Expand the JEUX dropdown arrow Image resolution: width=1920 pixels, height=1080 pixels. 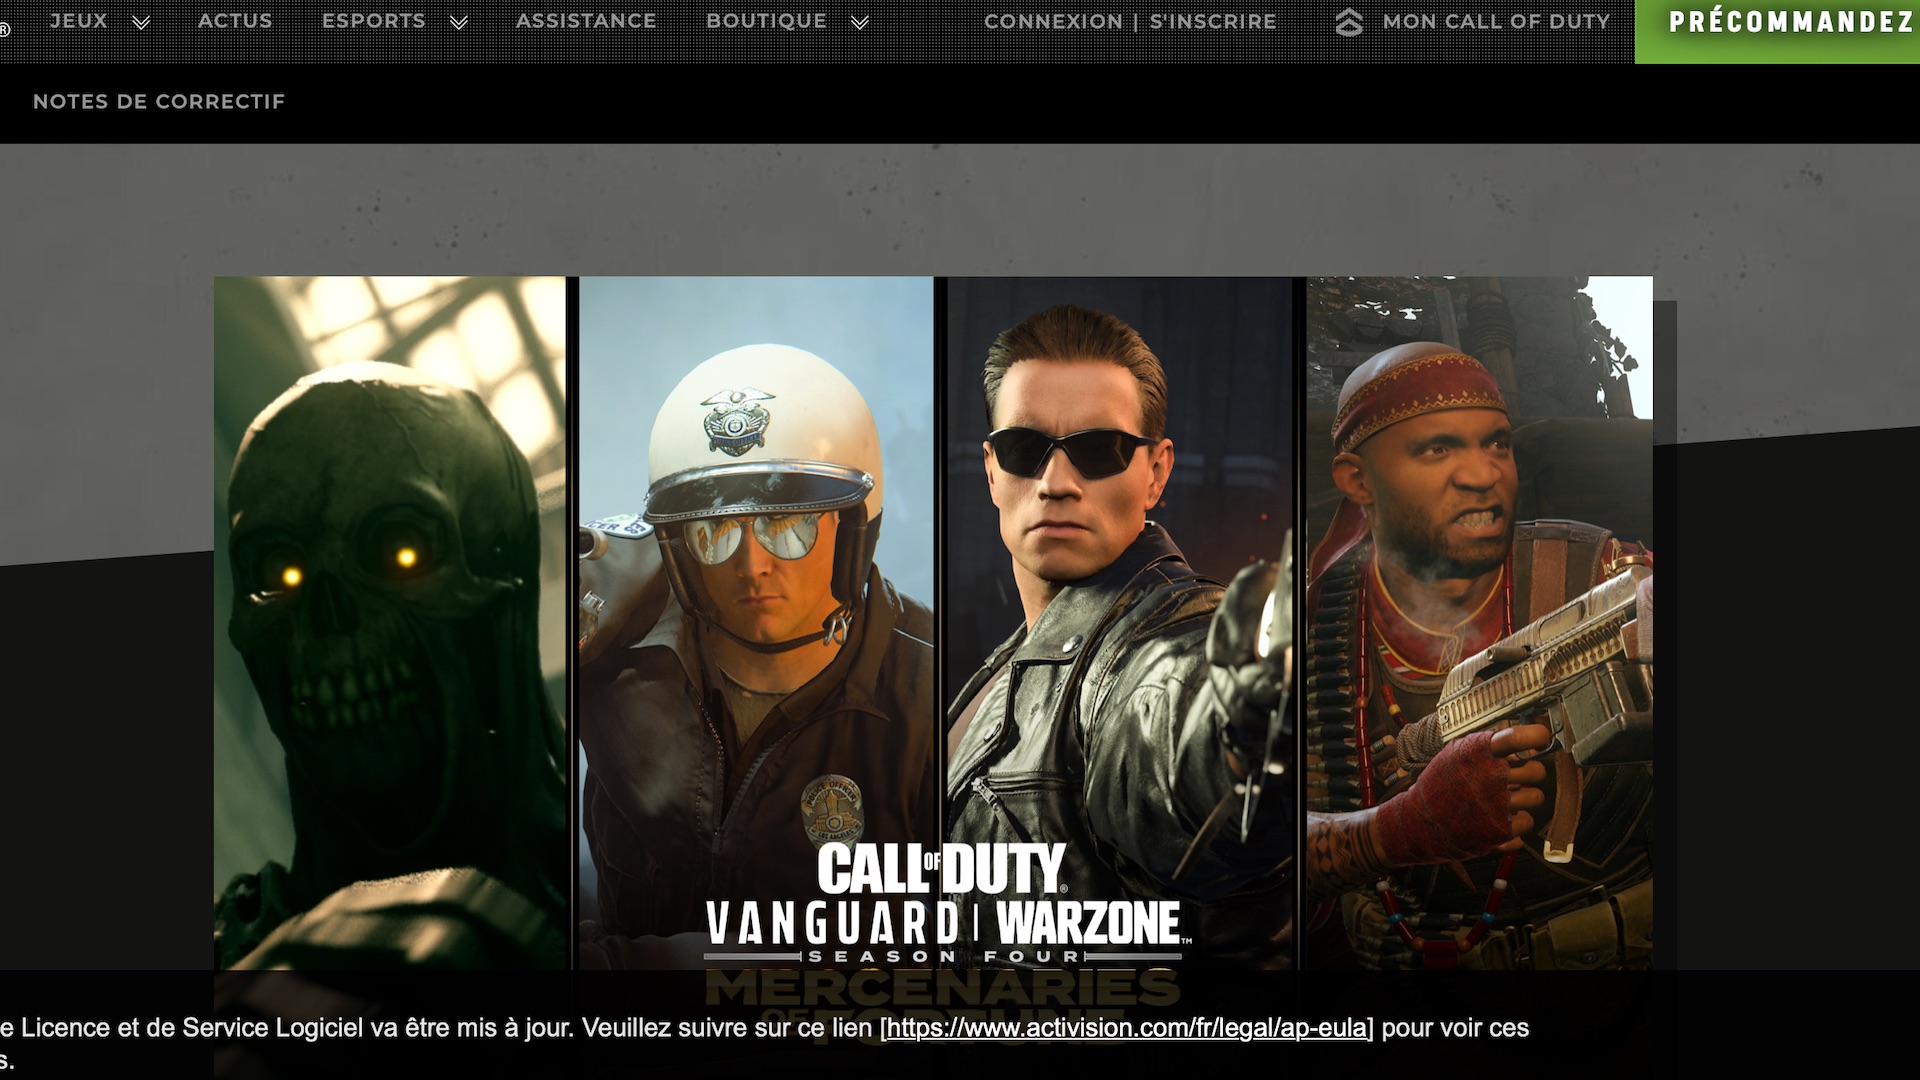pos(142,22)
